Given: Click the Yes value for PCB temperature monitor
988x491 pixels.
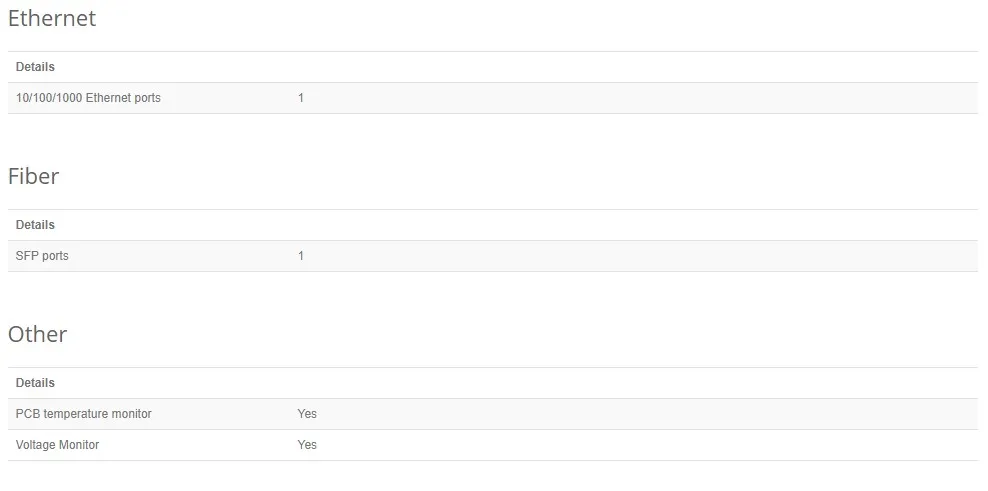Looking at the screenshot, I should (x=307, y=414).
